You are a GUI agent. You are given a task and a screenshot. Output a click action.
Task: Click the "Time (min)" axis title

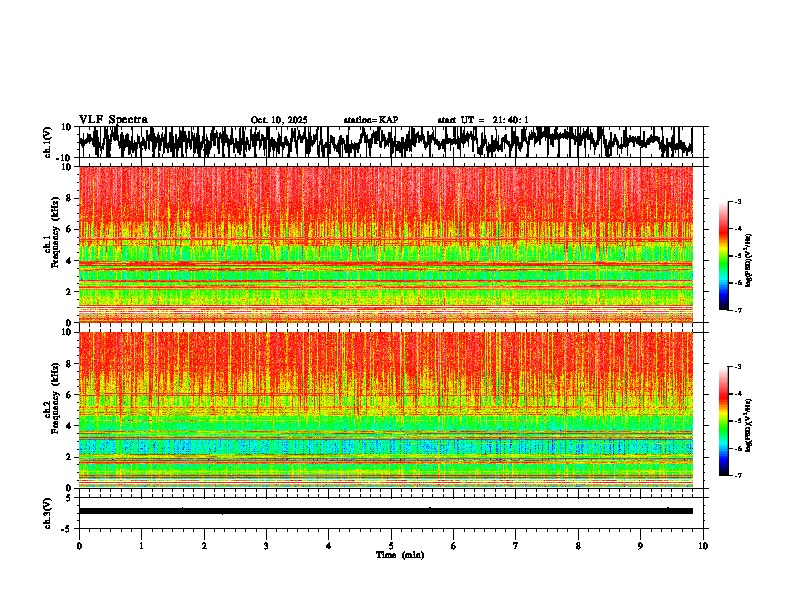pyautogui.click(x=400, y=555)
